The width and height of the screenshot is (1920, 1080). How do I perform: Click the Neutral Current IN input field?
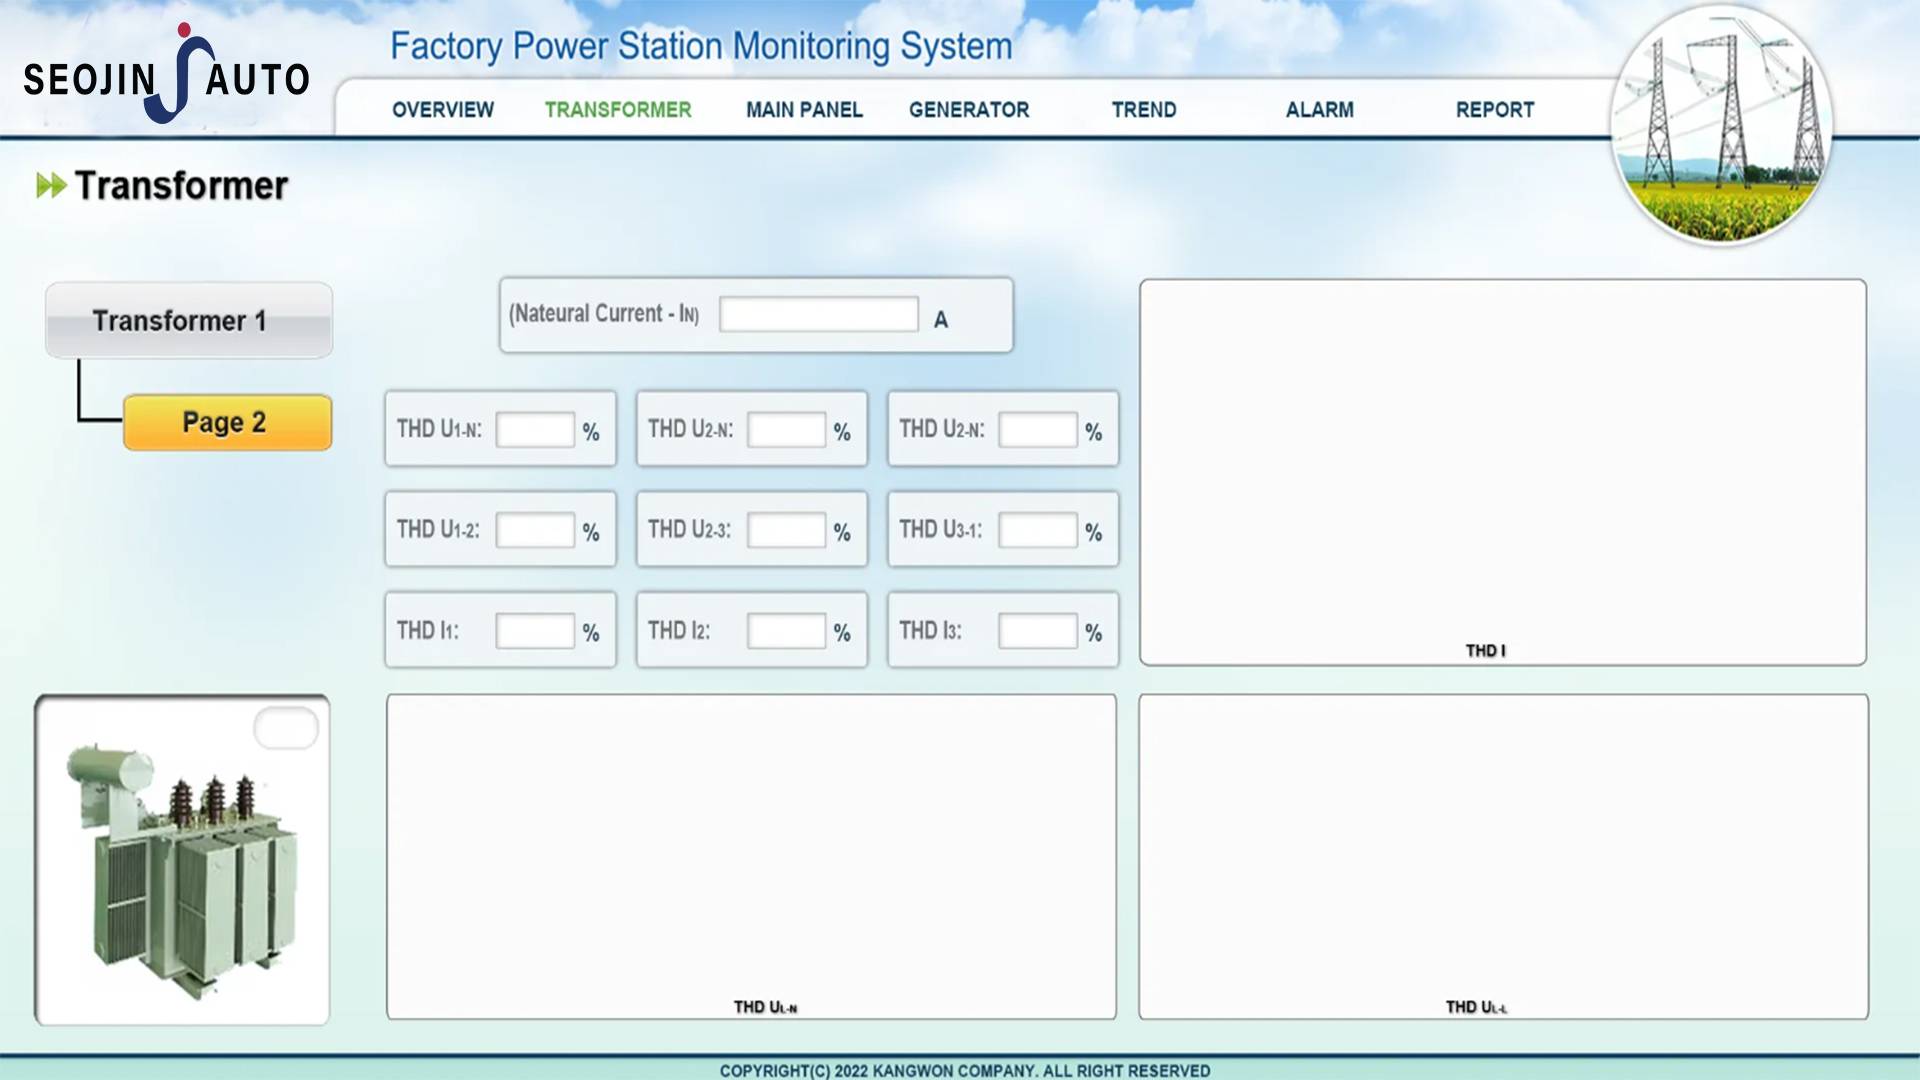point(818,315)
